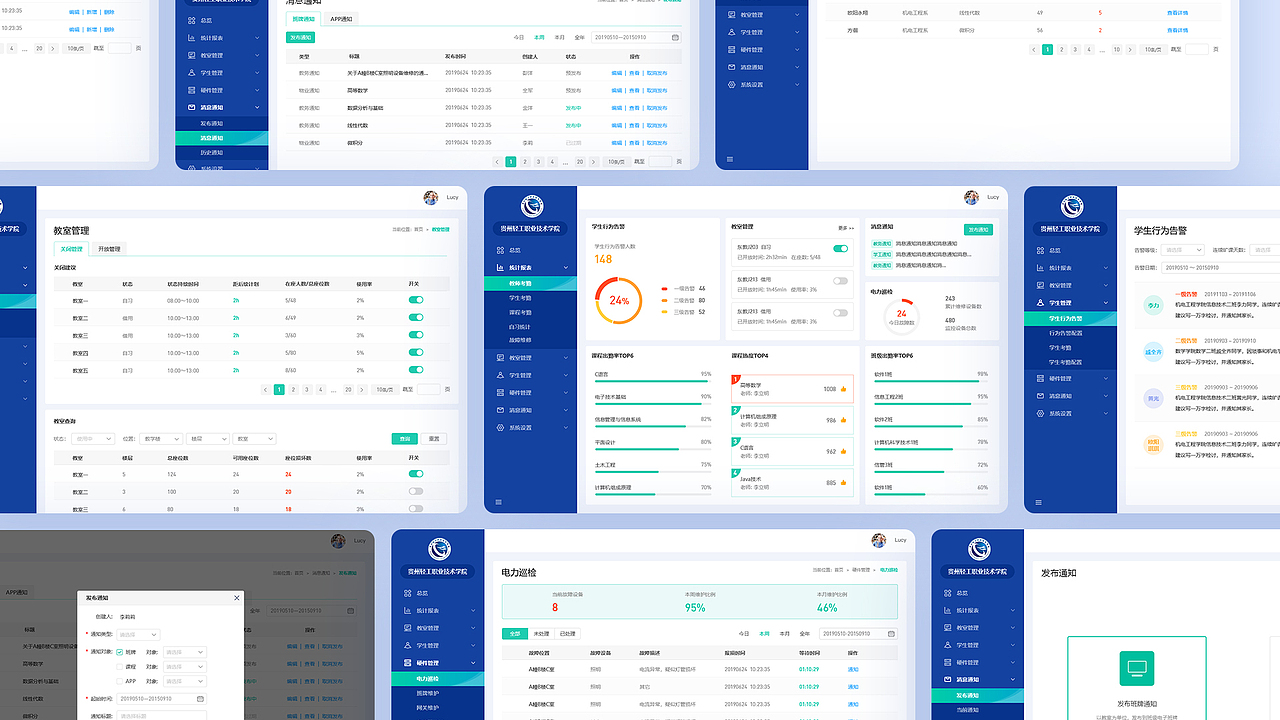The width and height of the screenshot is (1280, 720).
Task: Expand 统计报表 chevron in center dashboard sidebar
Action: 566,267
